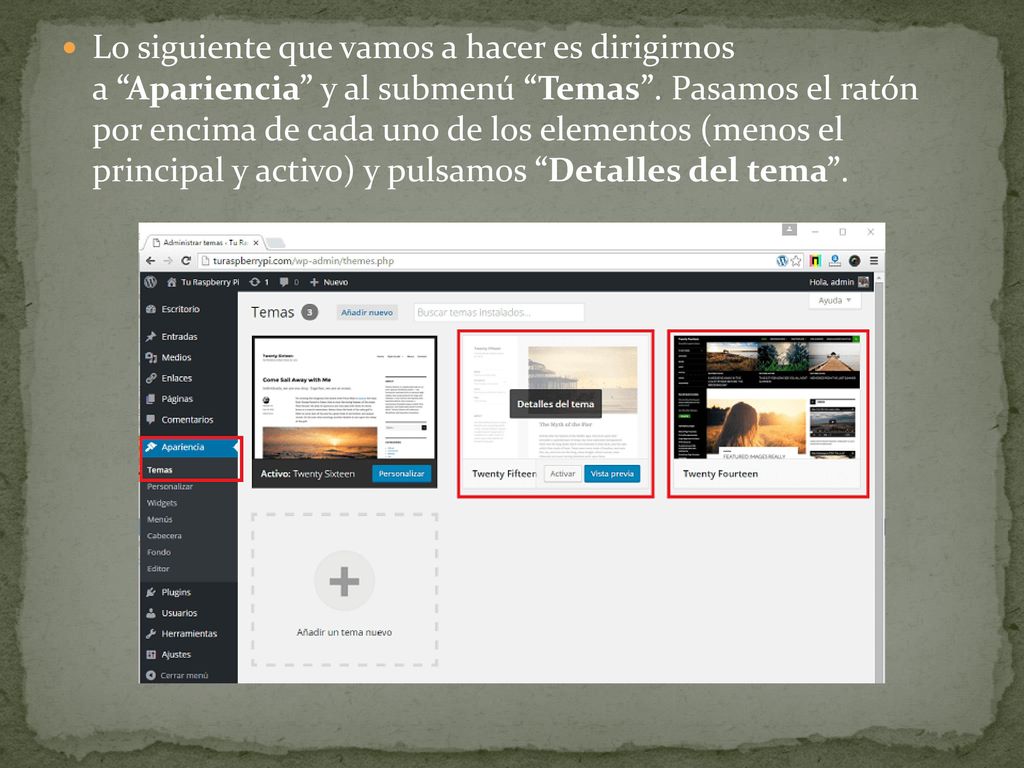Click the Twenty Sixteen theme screenshot

344,398
